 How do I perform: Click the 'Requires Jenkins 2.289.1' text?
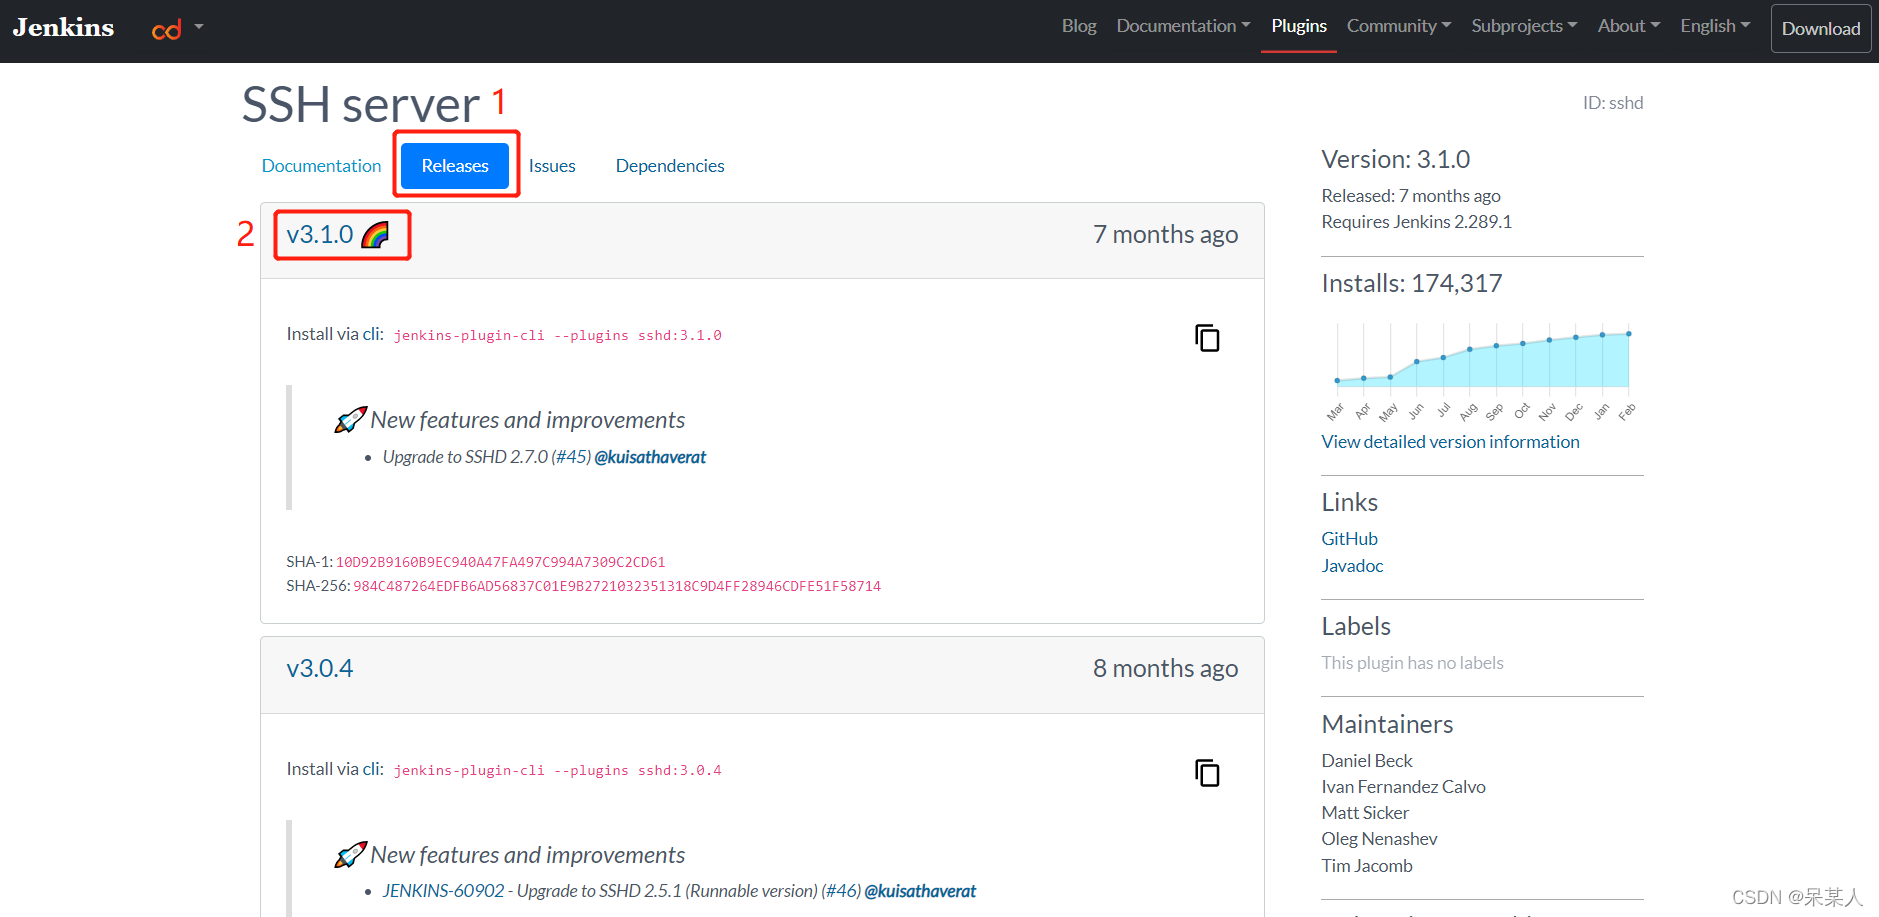[x=1416, y=222]
